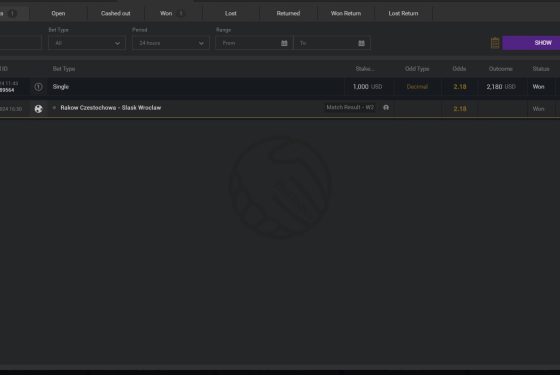
Task: Click the orange notepad icon beside SHOW
Action: (x=495, y=43)
